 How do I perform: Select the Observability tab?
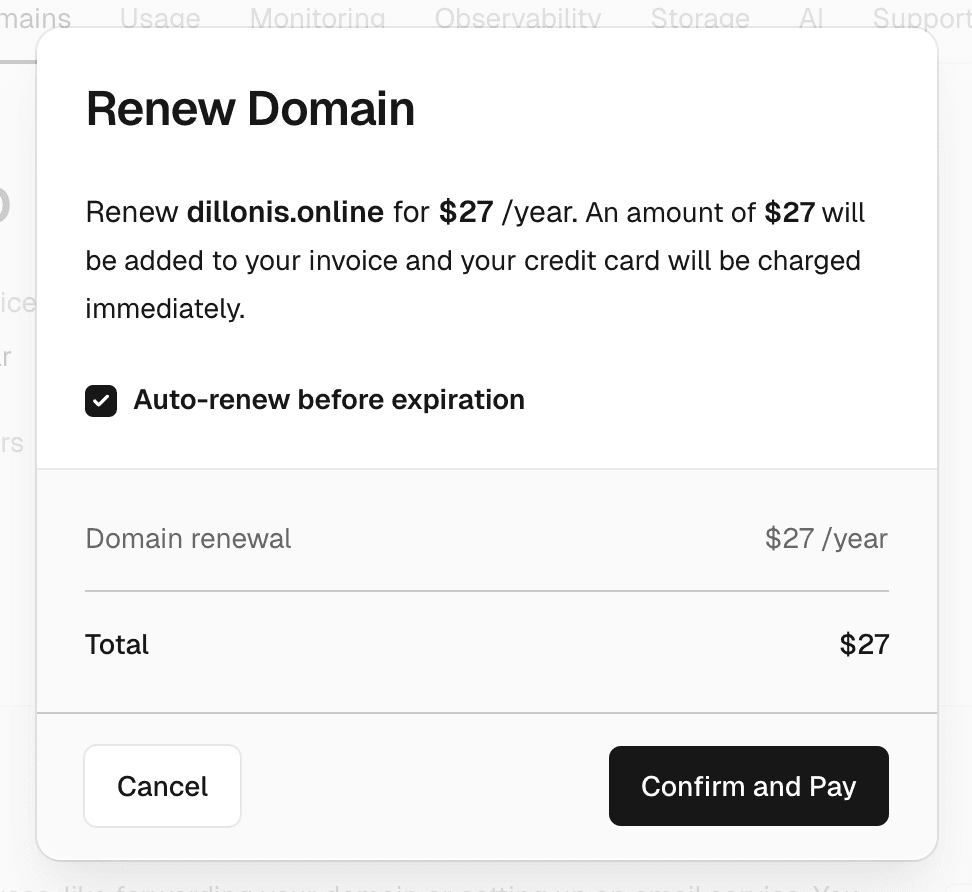click(516, 17)
